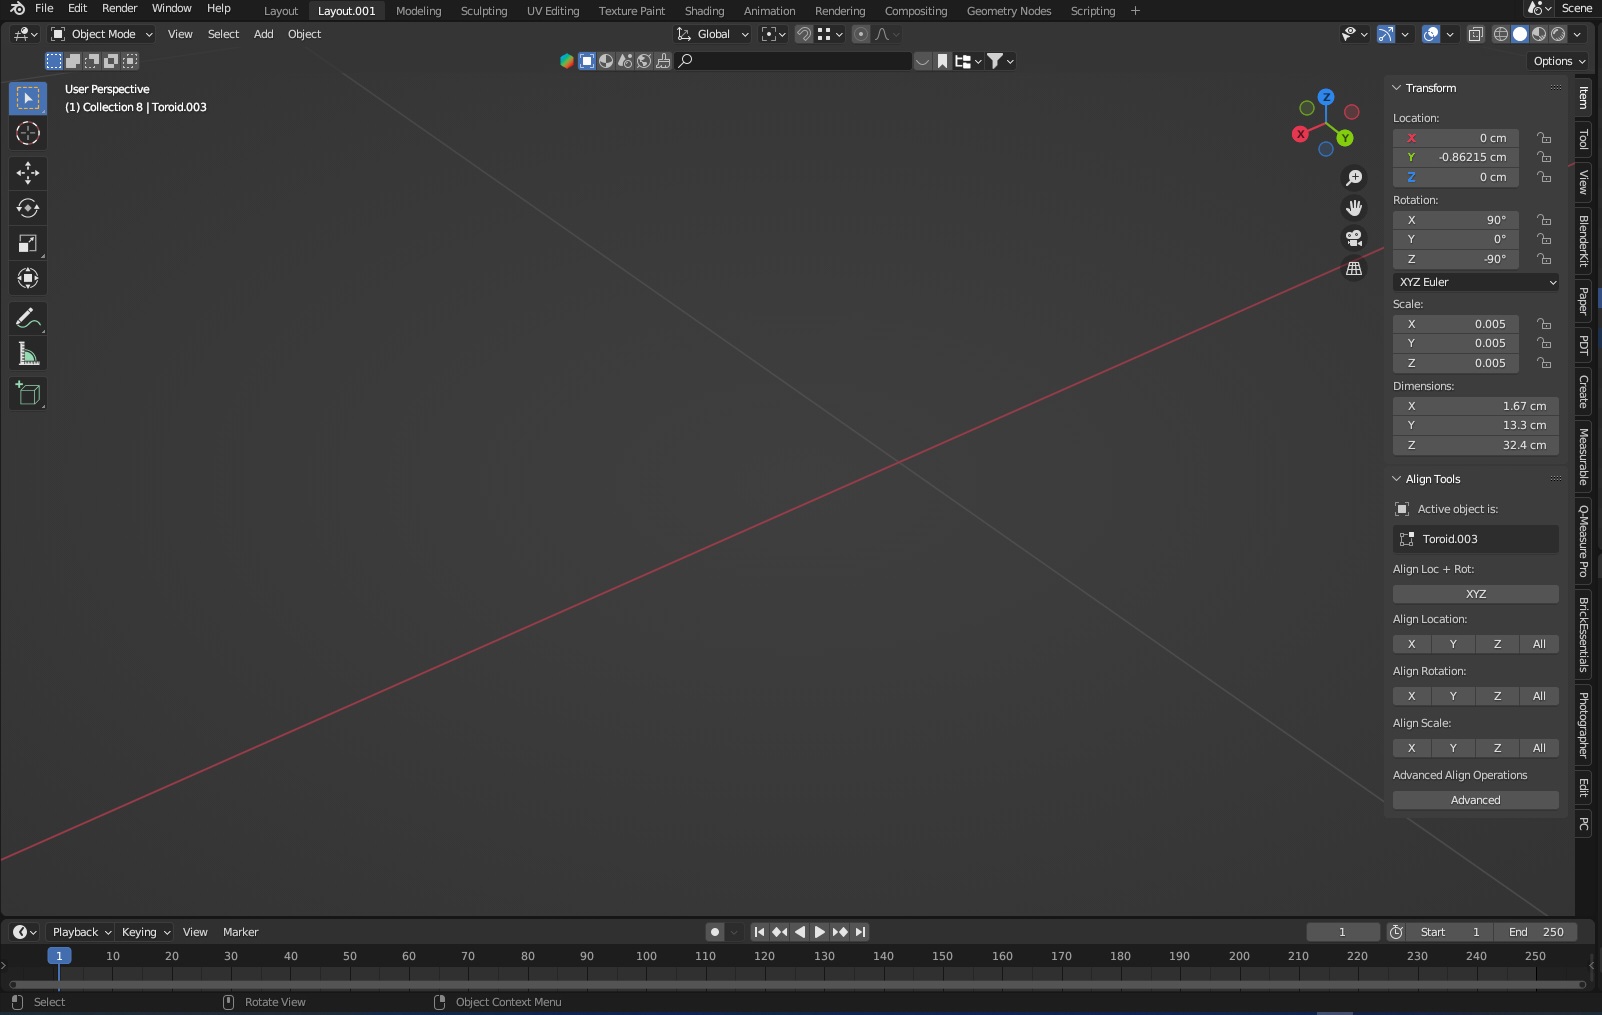Select the Add Cube tool
Viewport: 1602px width, 1015px height.
pyautogui.click(x=28, y=394)
